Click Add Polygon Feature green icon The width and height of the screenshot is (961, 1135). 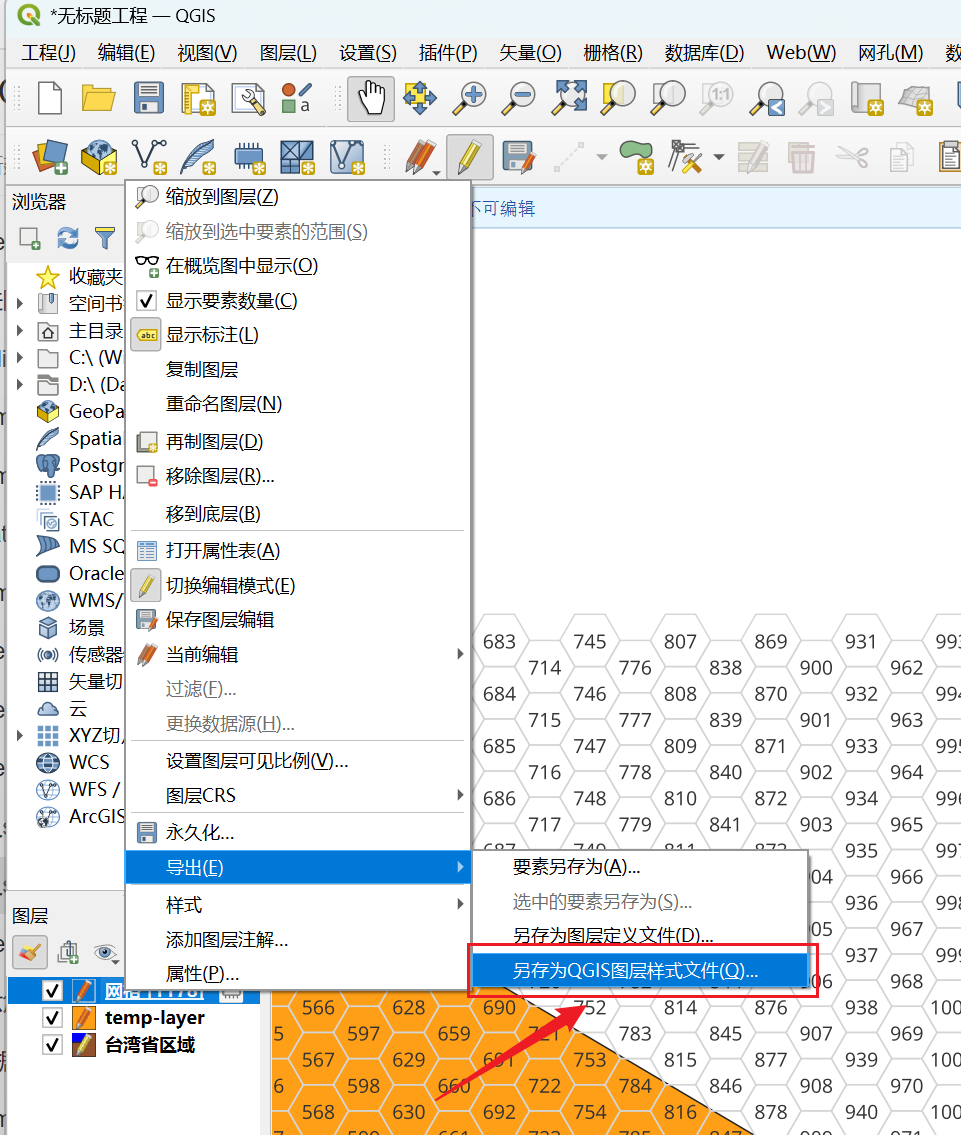[x=637, y=156]
